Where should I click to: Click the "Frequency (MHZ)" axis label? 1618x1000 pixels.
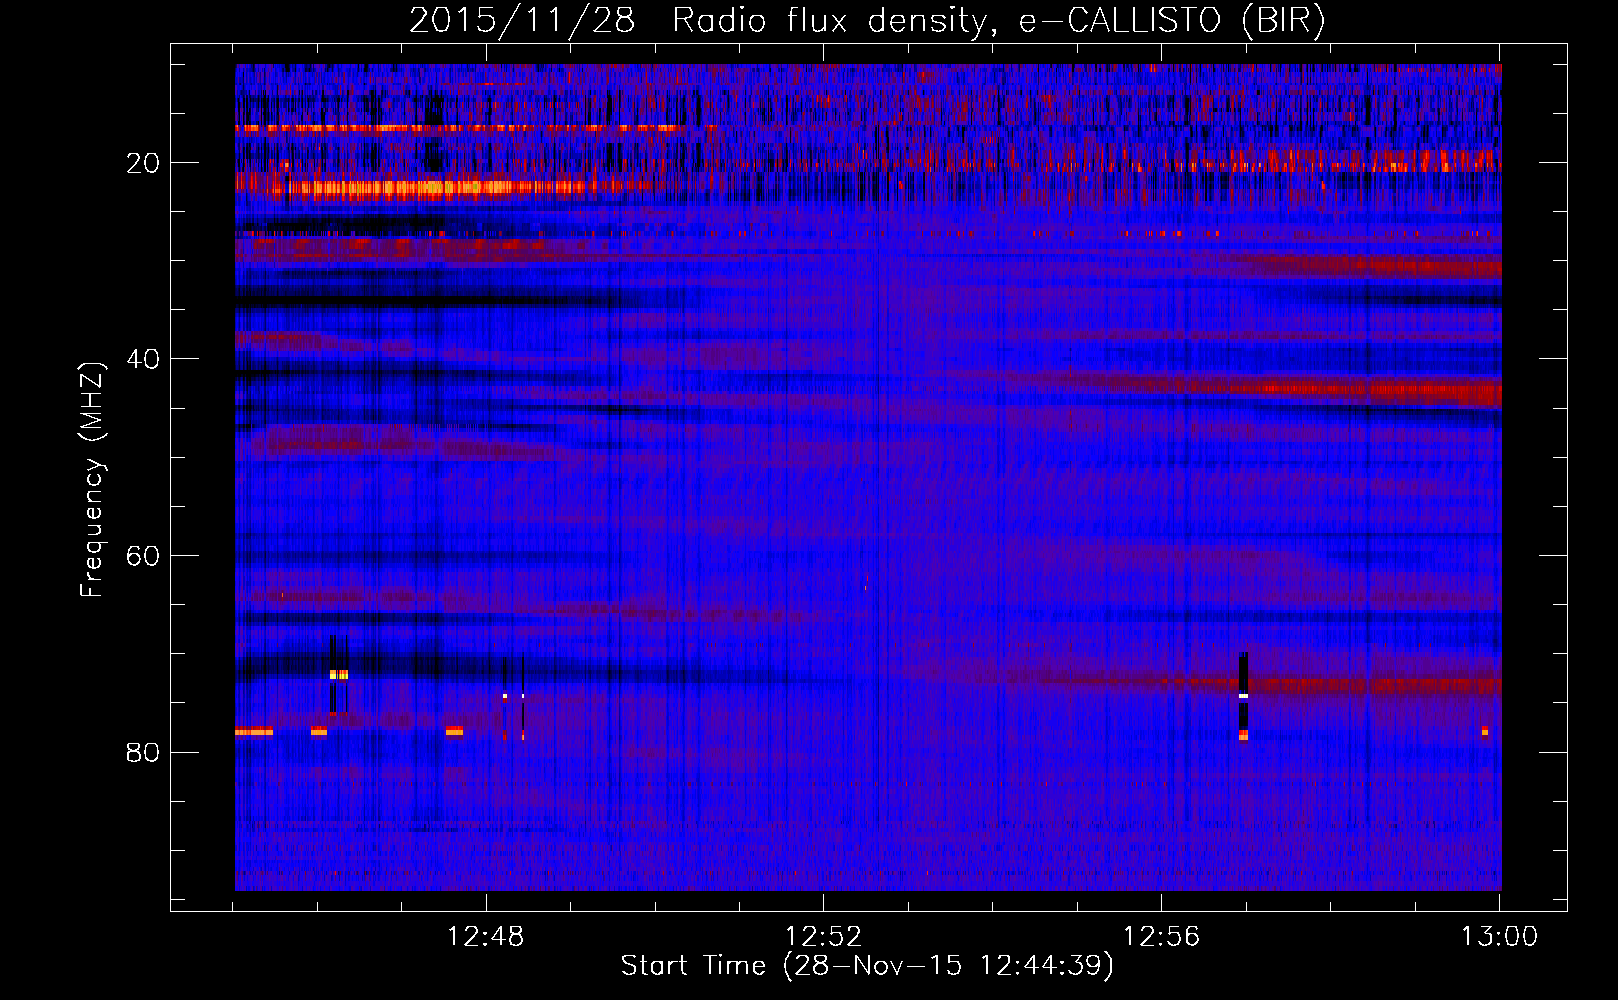(x=92, y=480)
